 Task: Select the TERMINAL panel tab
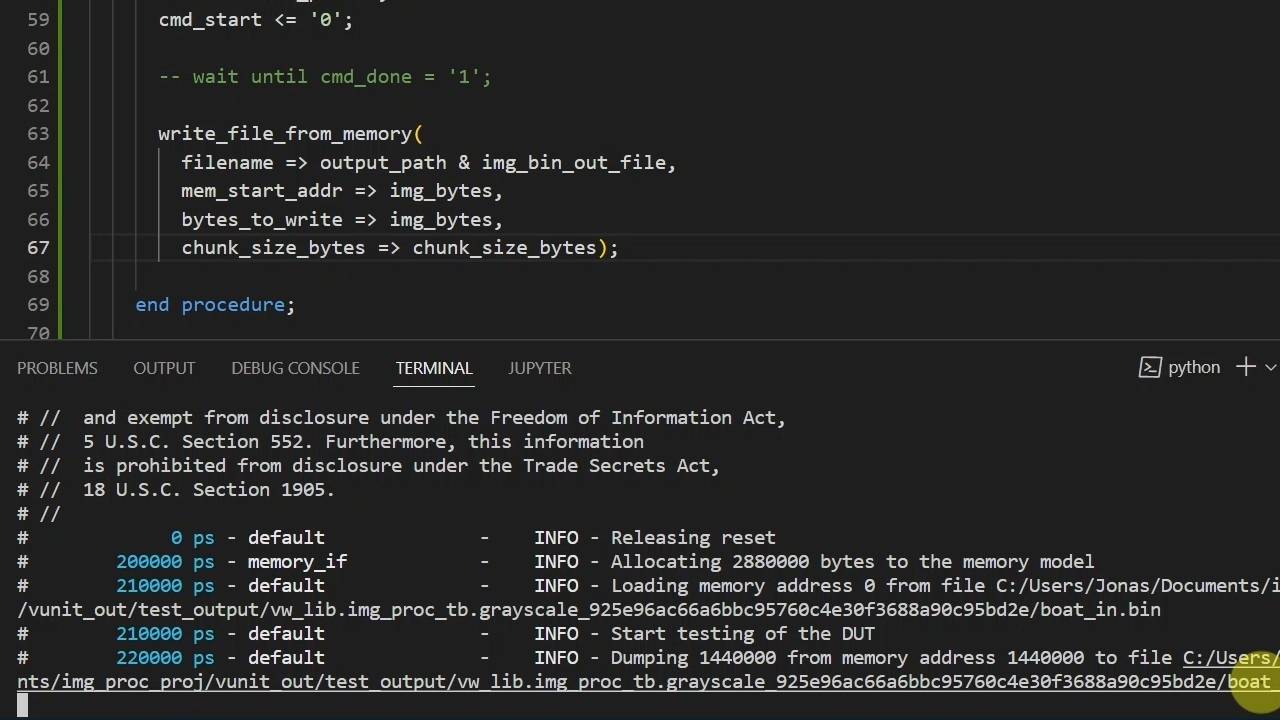tap(434, 368)
